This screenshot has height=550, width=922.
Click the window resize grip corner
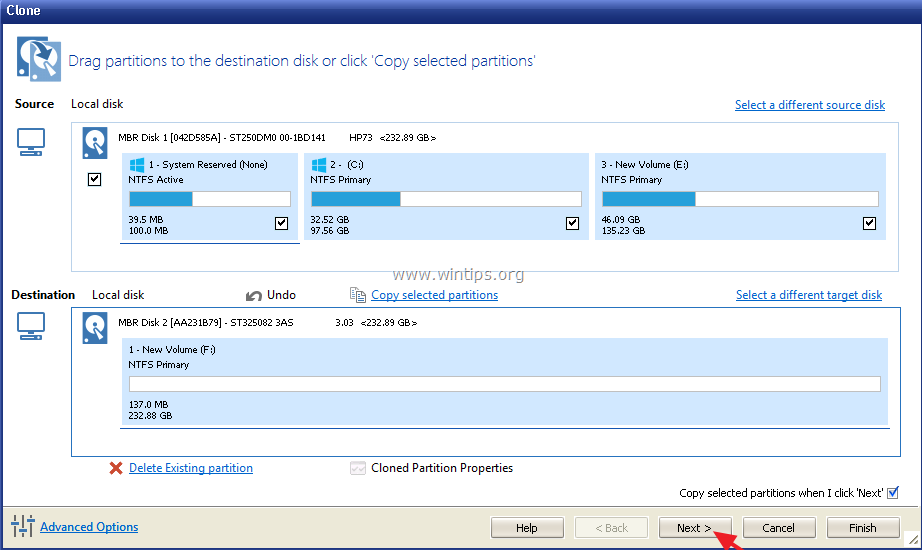(913, 539)
